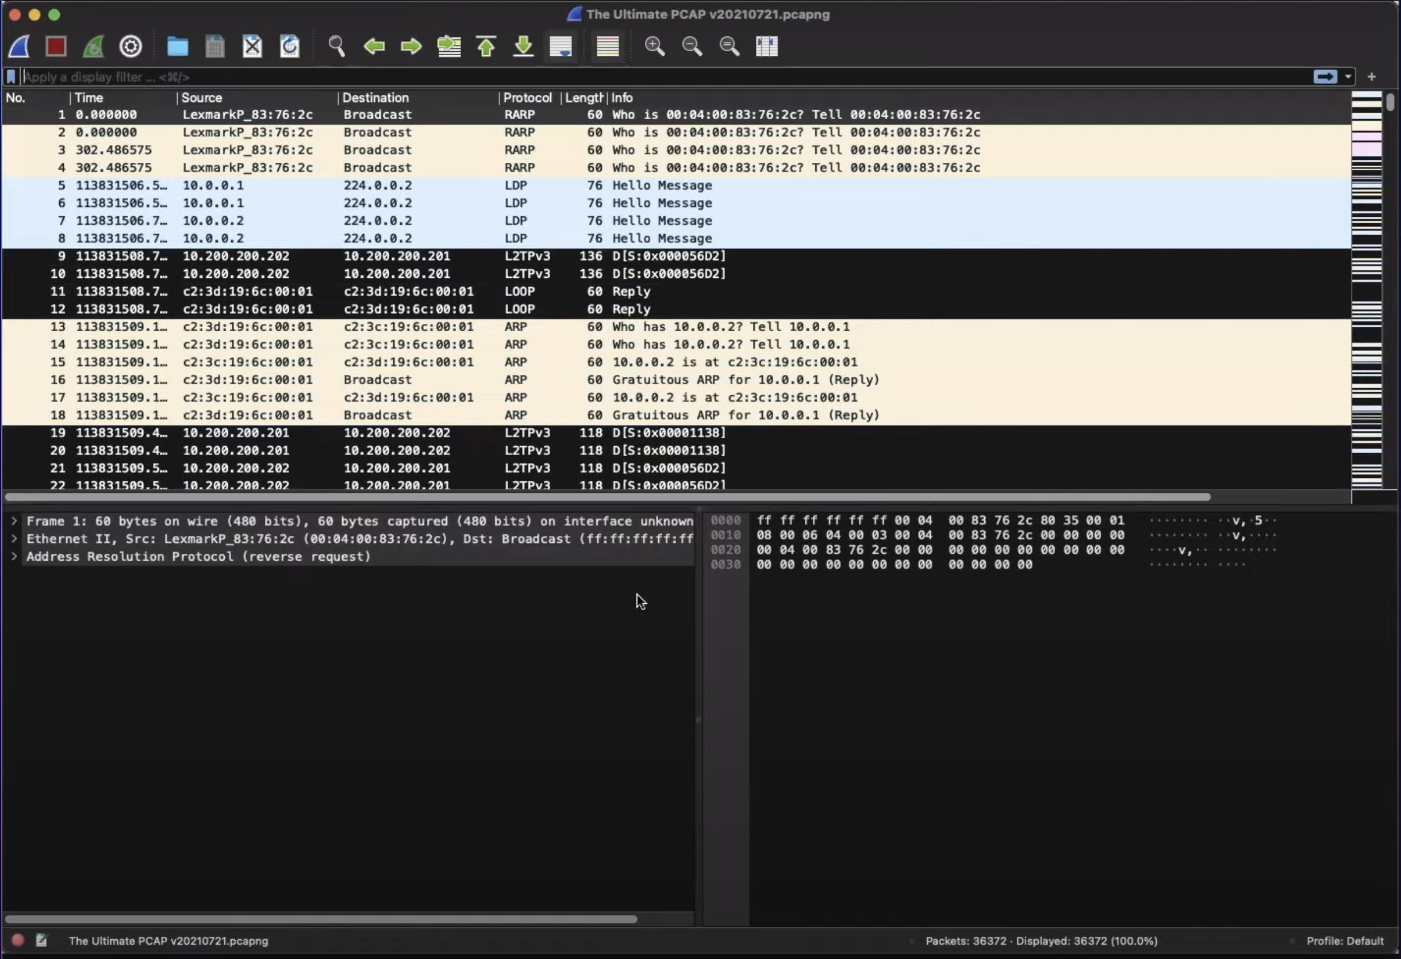Jump to the first packet icon
This screenshot has height=959, width=1401.
point(486,46)
